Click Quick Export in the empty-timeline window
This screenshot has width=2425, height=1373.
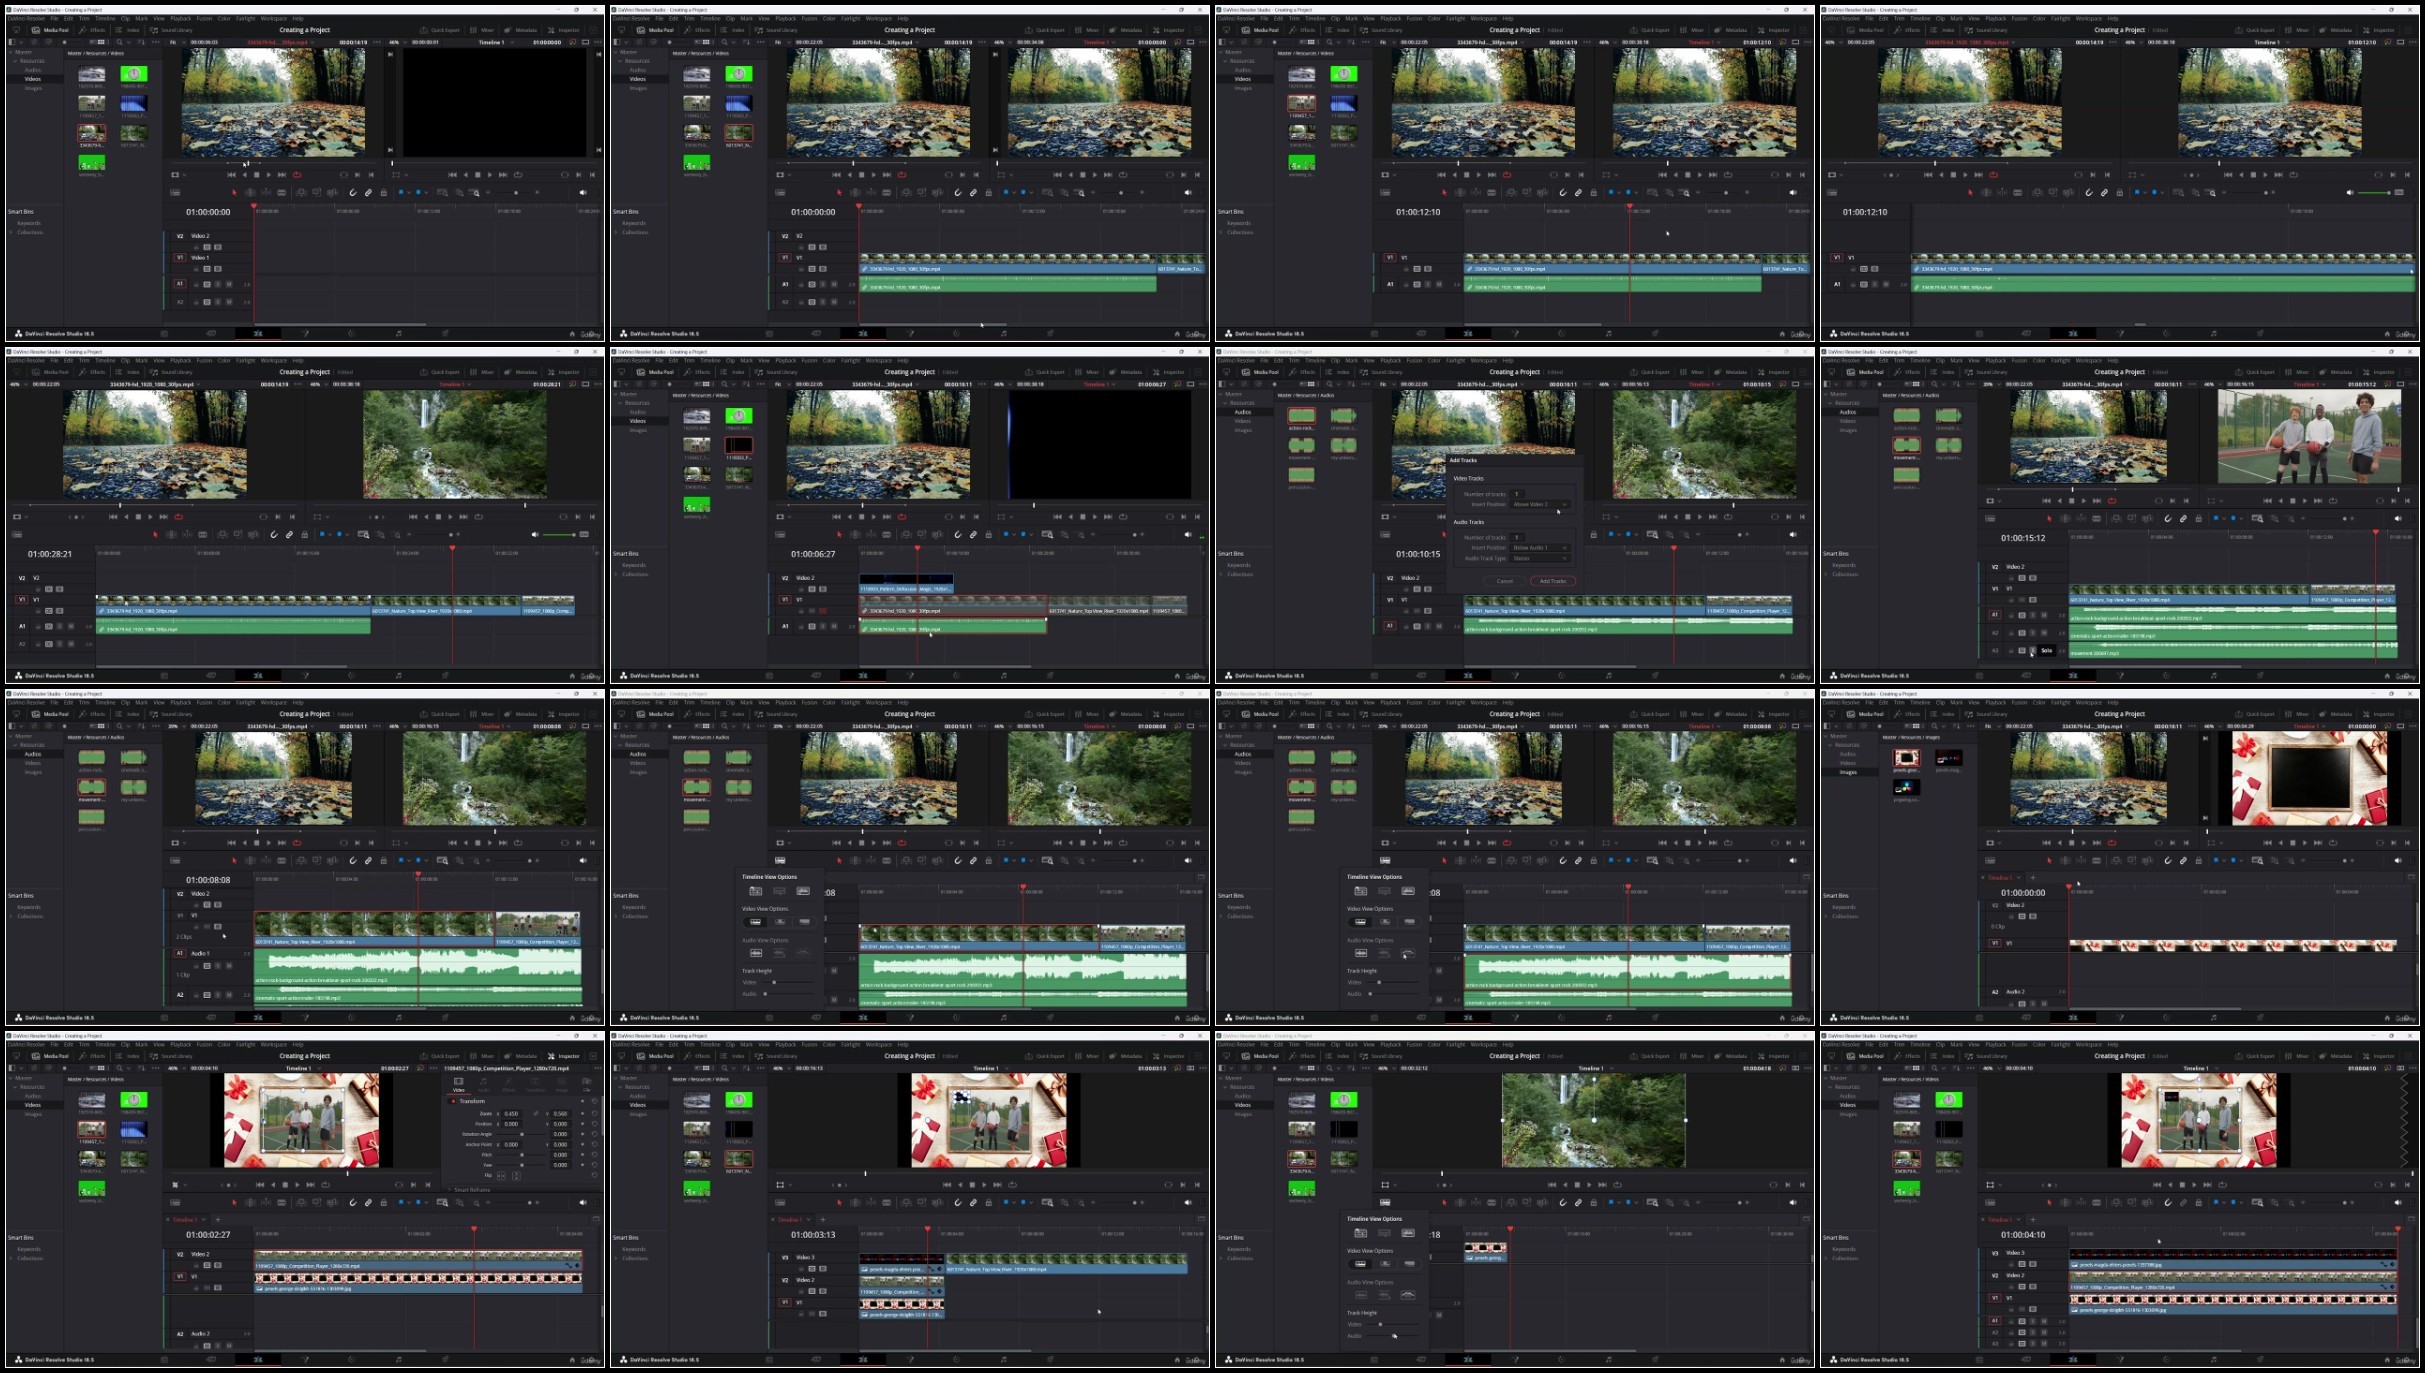pos(440,30)
